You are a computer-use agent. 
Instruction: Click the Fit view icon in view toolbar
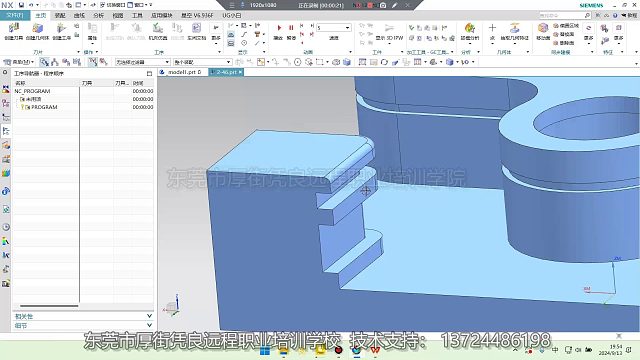(x=362, y=62)
